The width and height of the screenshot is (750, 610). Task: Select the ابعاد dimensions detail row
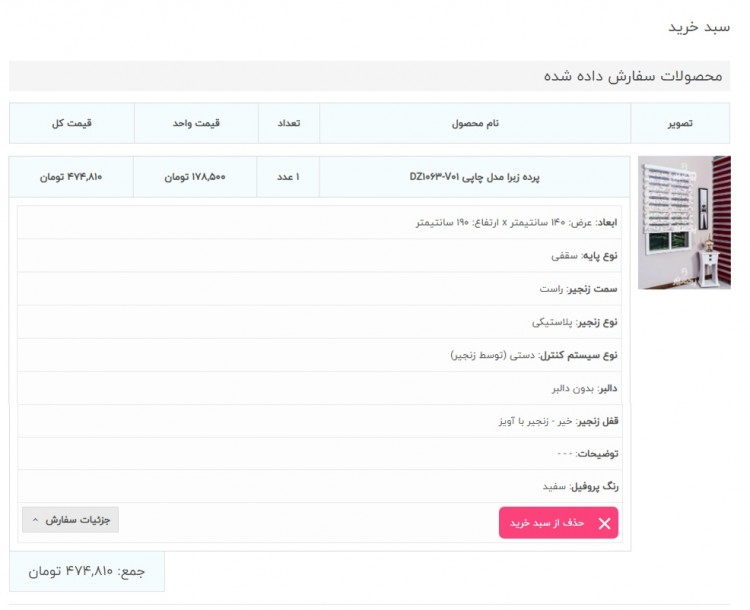click(320, 222)
